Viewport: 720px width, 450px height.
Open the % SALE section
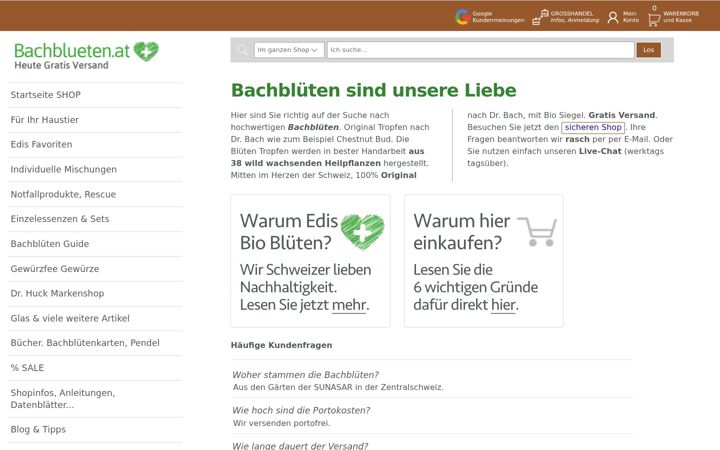tap(27, 368)
